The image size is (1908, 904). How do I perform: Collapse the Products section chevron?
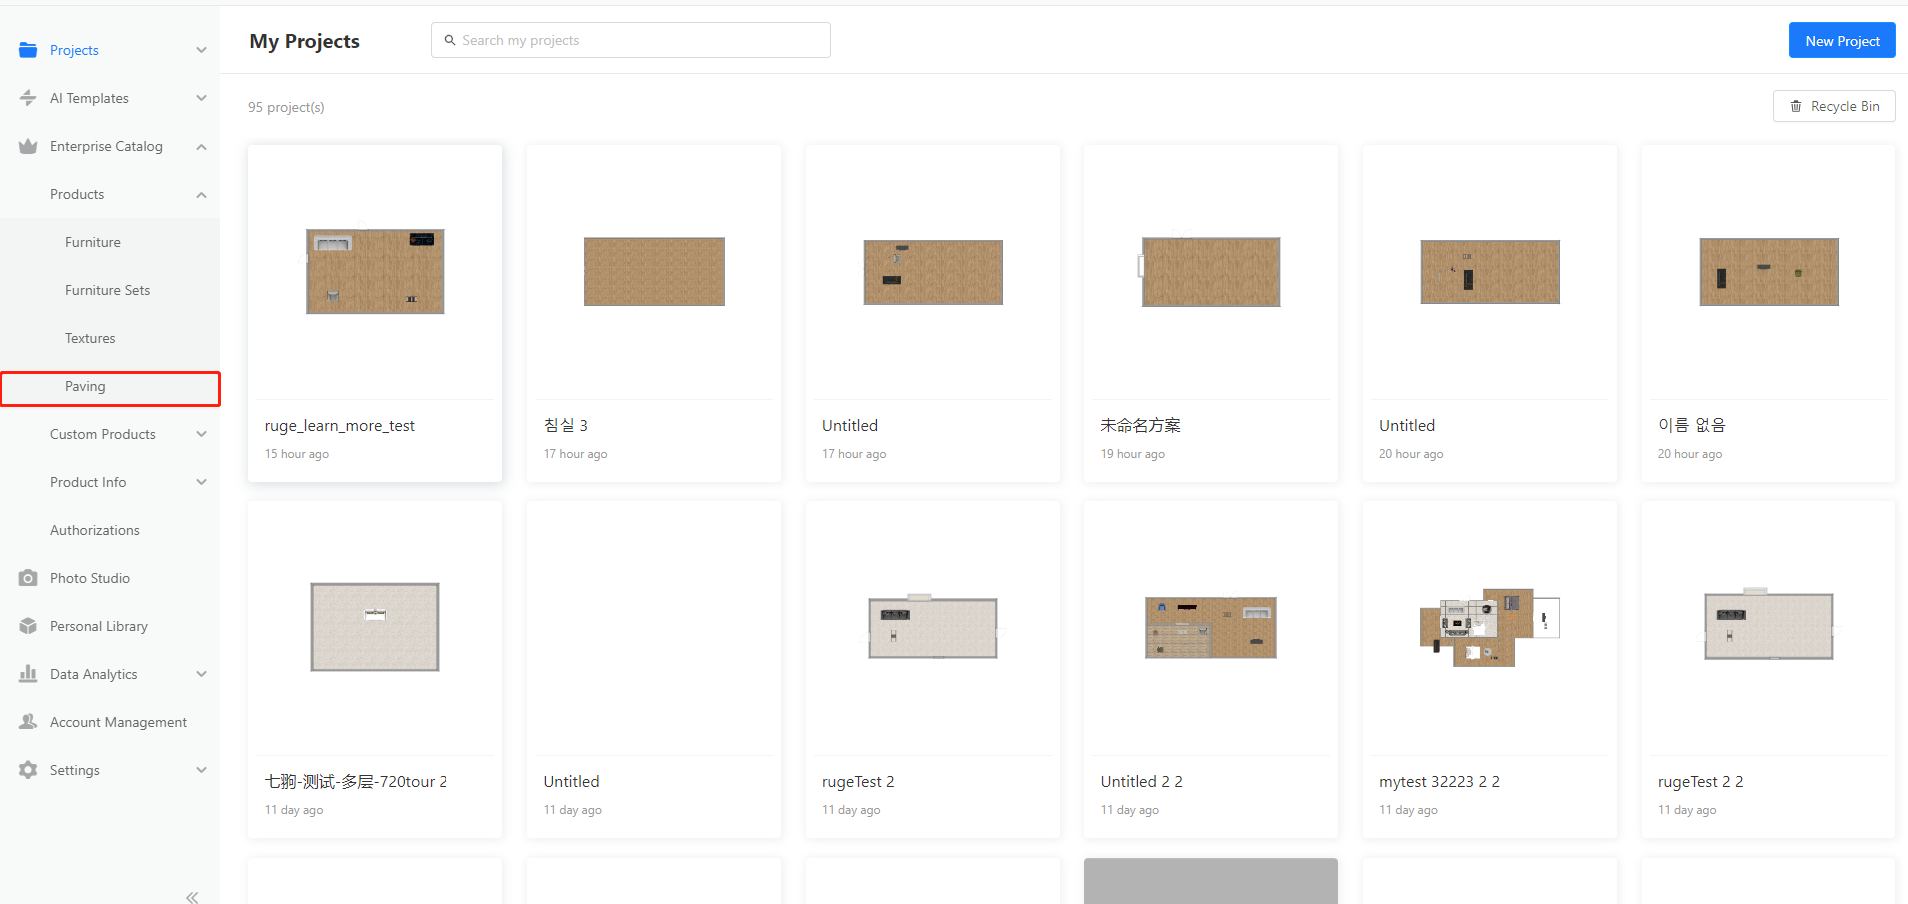201,195
